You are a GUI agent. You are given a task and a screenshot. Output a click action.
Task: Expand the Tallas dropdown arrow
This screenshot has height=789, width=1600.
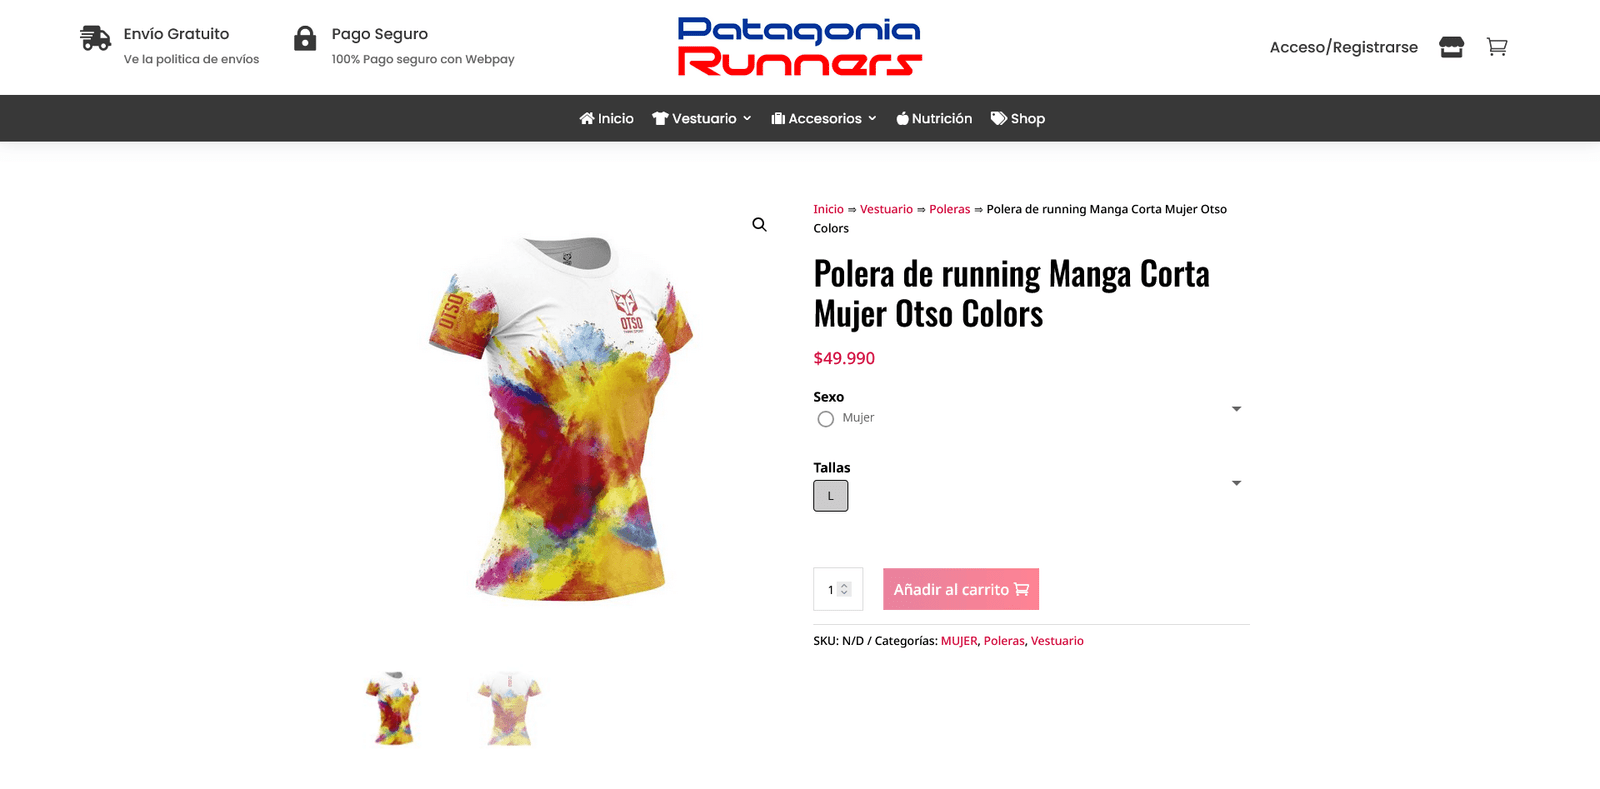click(1236, 483)
